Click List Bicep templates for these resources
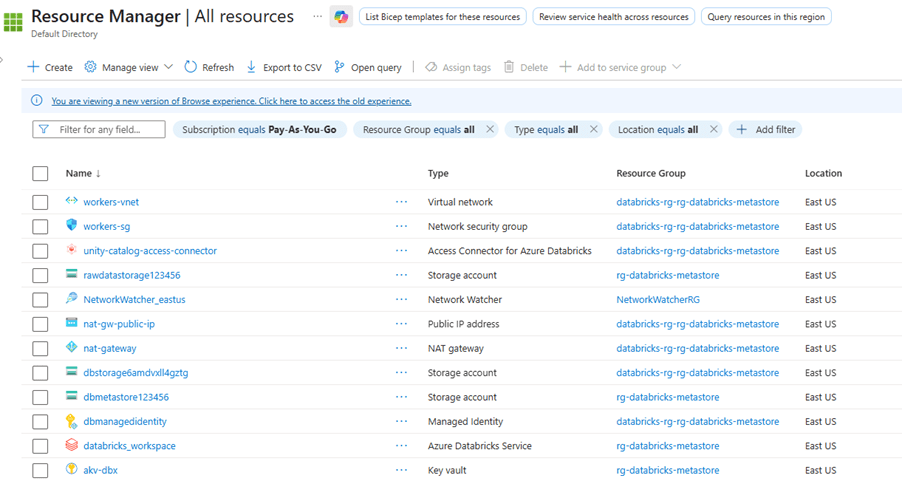 point(442,17)
